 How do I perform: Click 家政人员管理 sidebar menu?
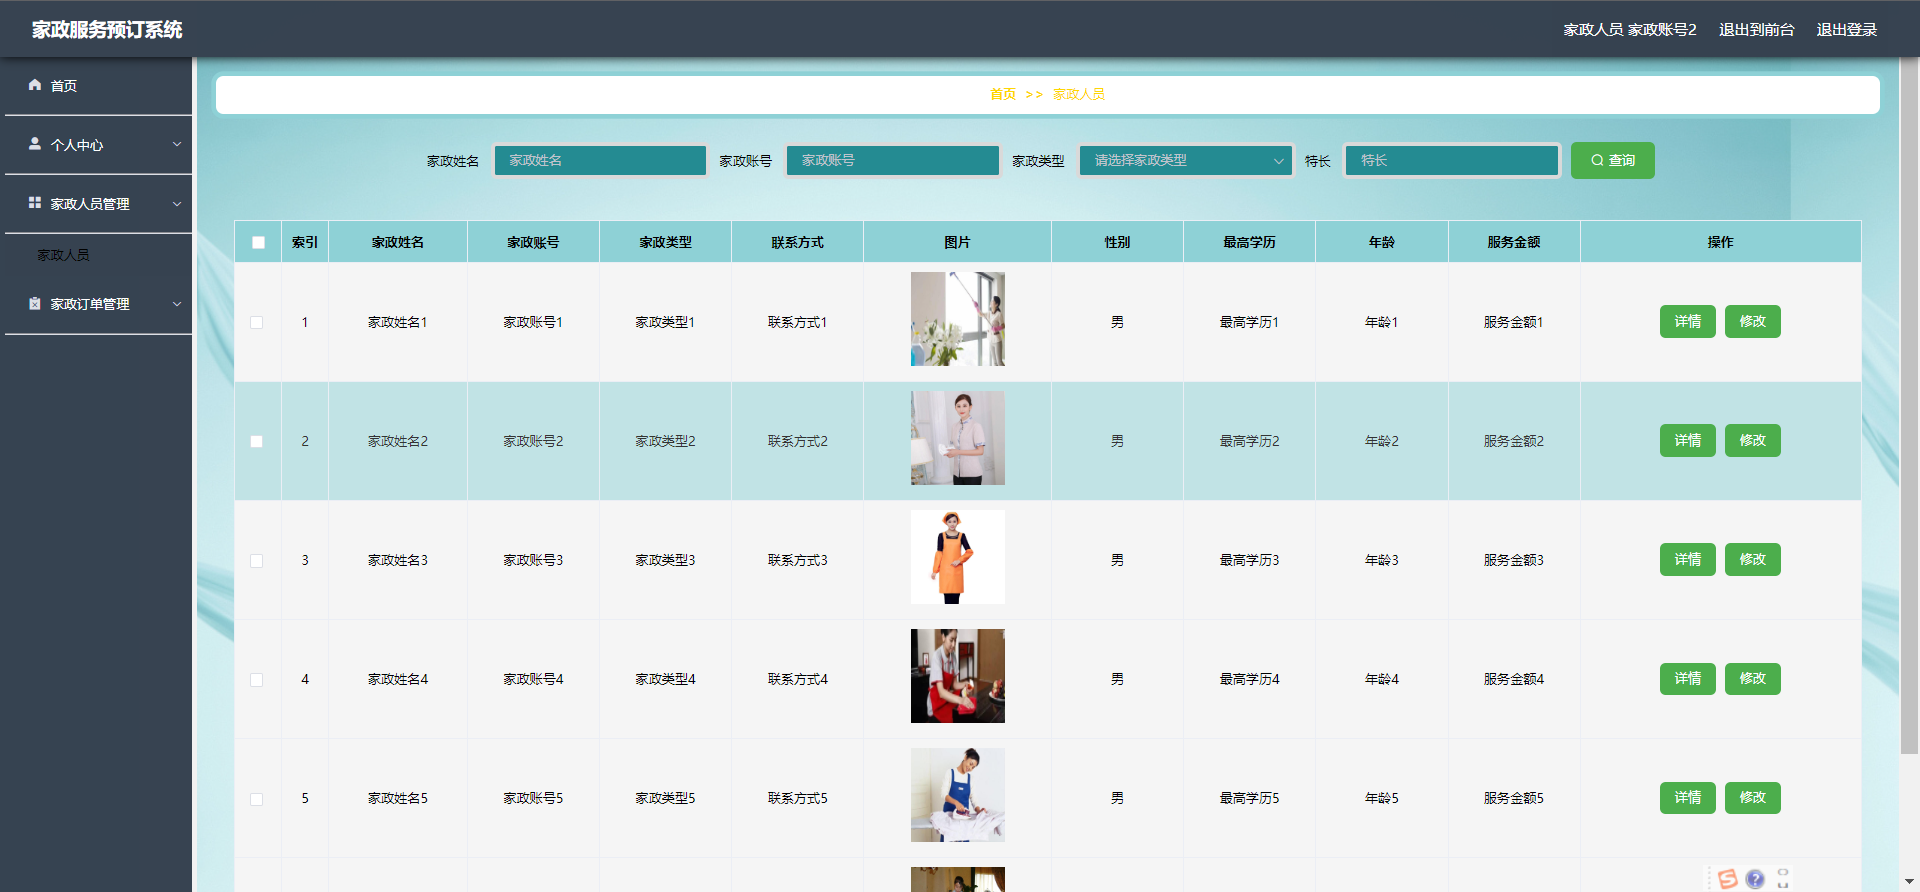point(98,204)
